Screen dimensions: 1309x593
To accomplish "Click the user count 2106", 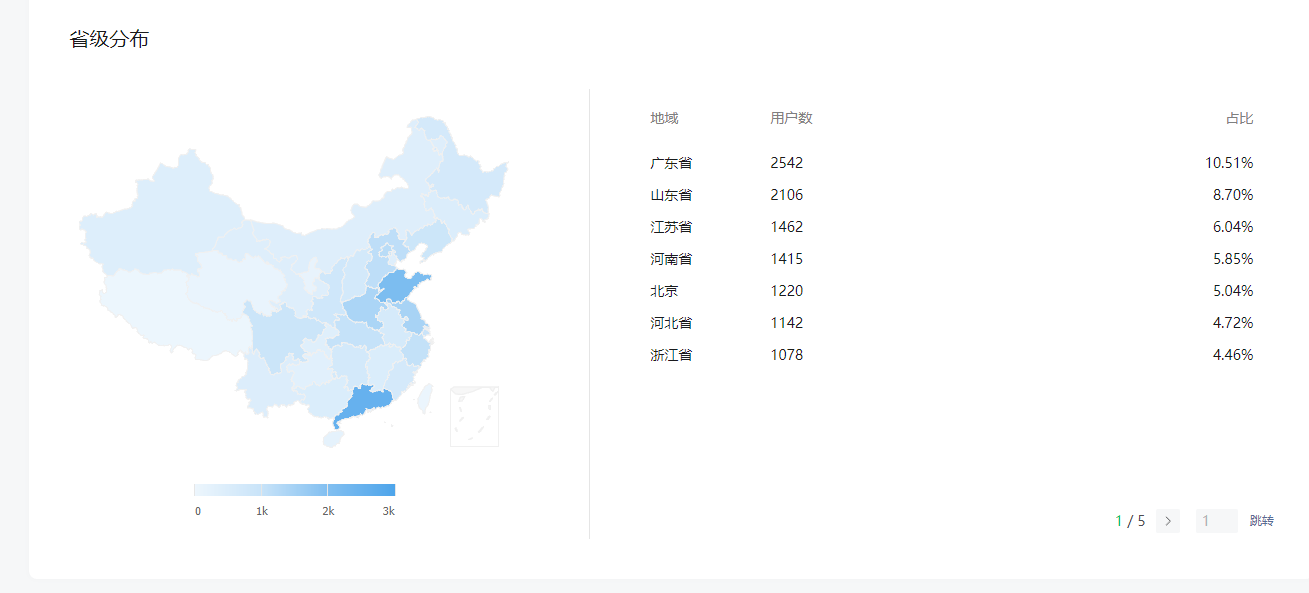I will tap(787, 195).
